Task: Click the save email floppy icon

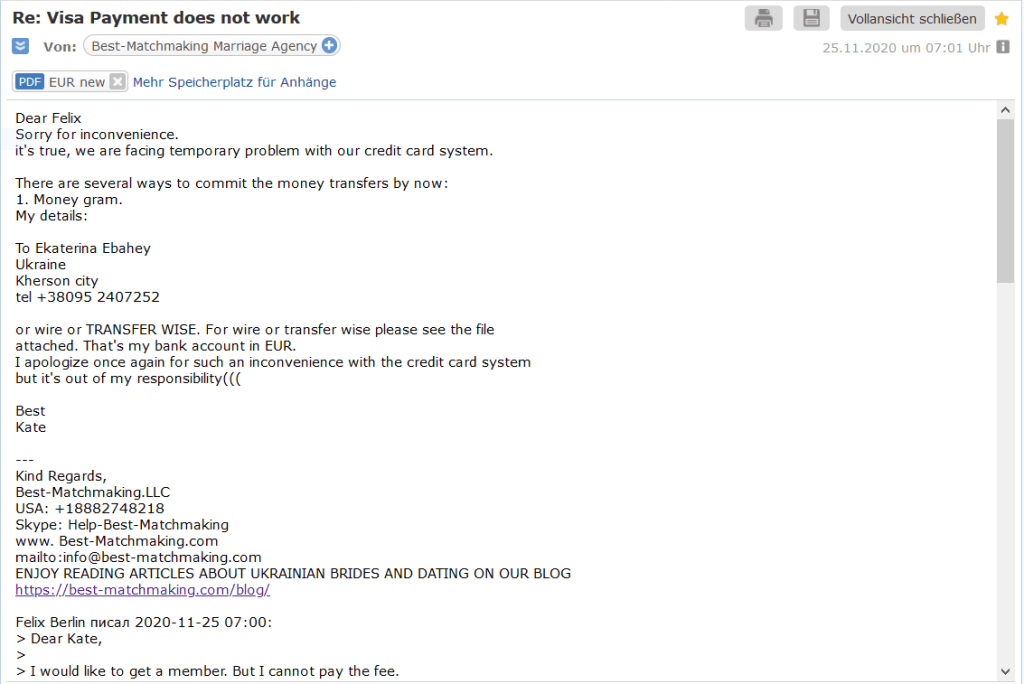Action: point(811,18)
